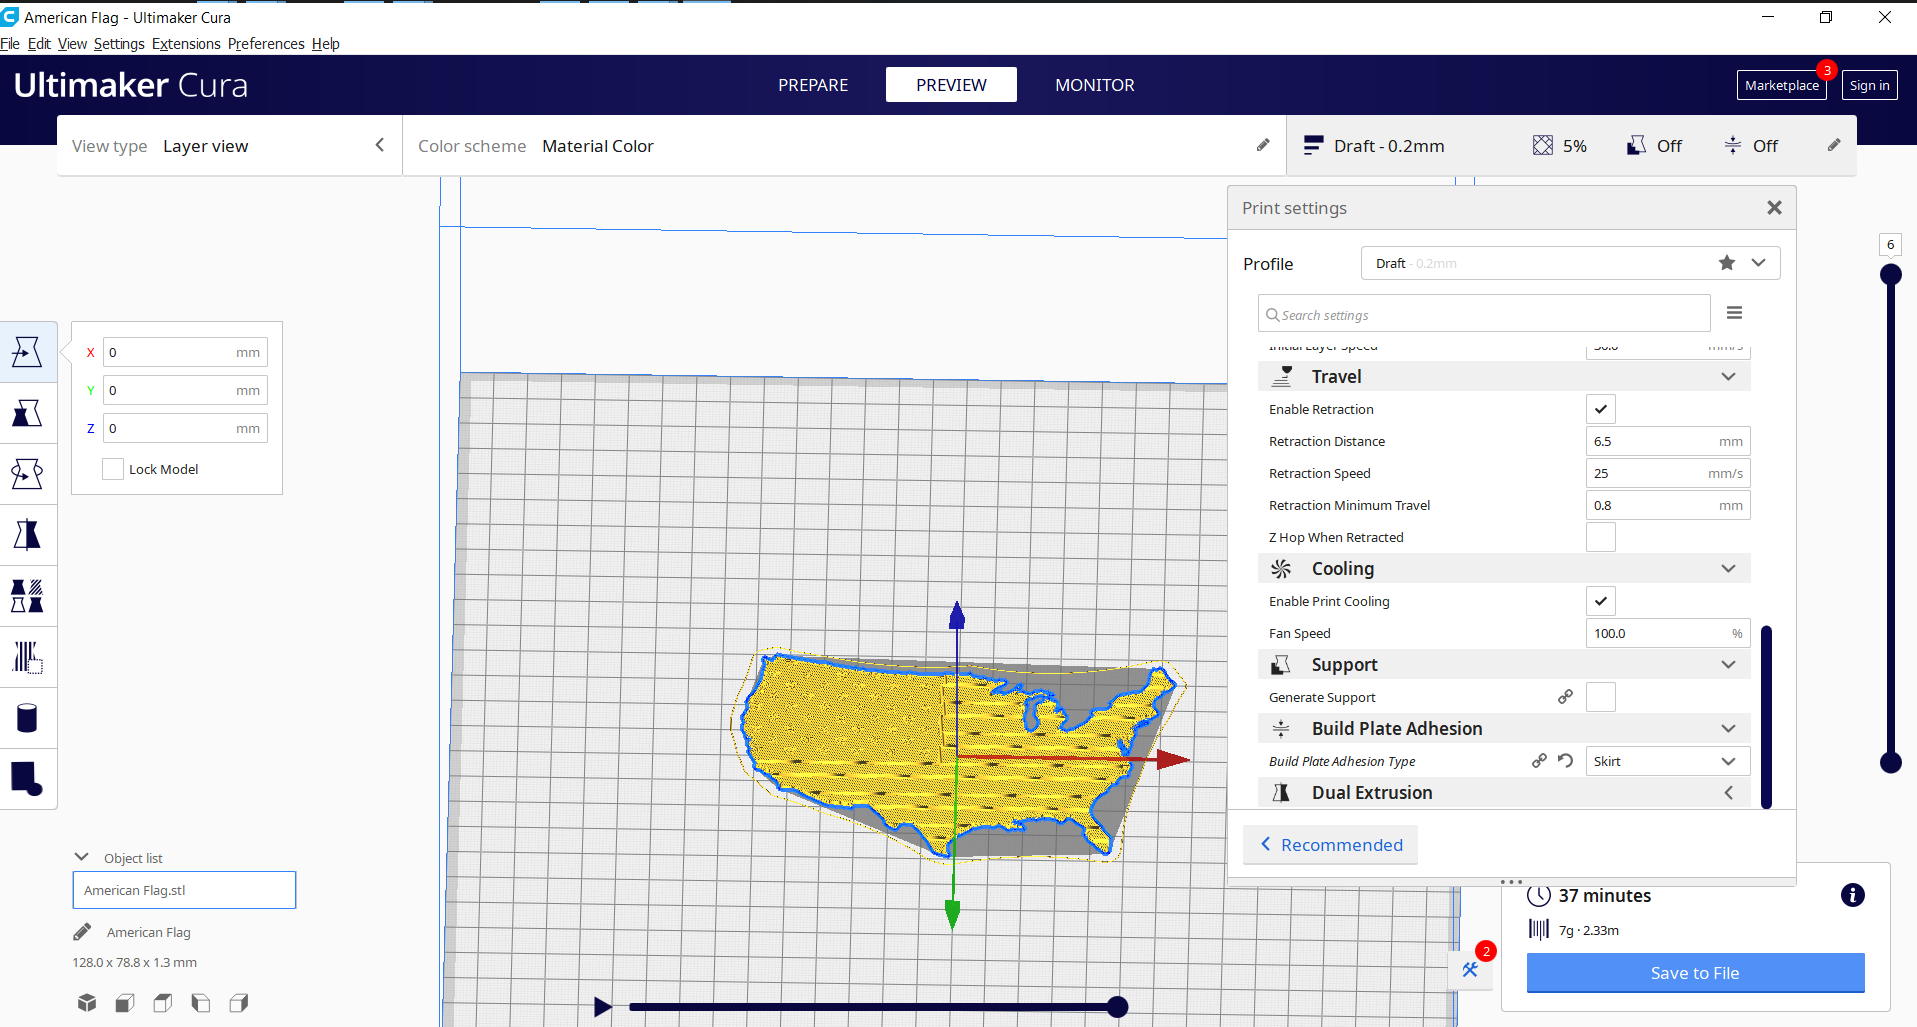1917x1027 pixels.
Task: Select the Rotate tool
Action: pyautogui.click(x=27, y=474)
